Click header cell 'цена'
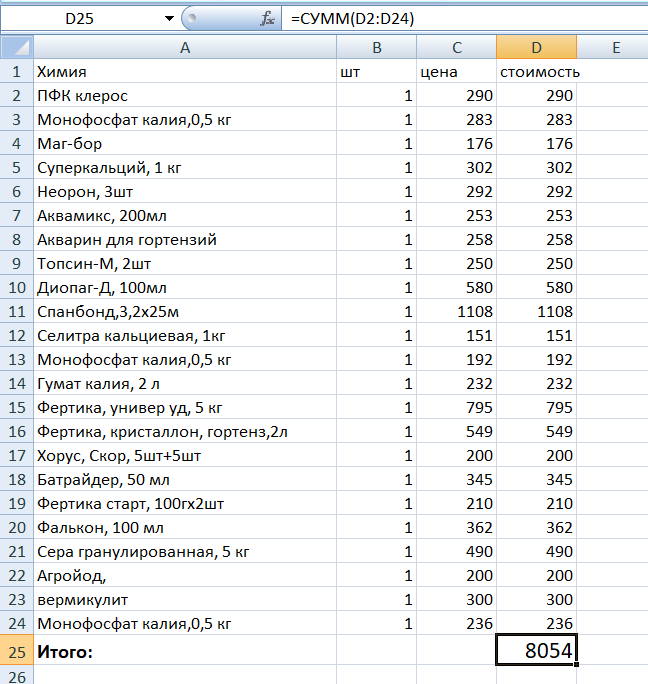648x684 pixels. pyautogui.click(x=456, y=71)
